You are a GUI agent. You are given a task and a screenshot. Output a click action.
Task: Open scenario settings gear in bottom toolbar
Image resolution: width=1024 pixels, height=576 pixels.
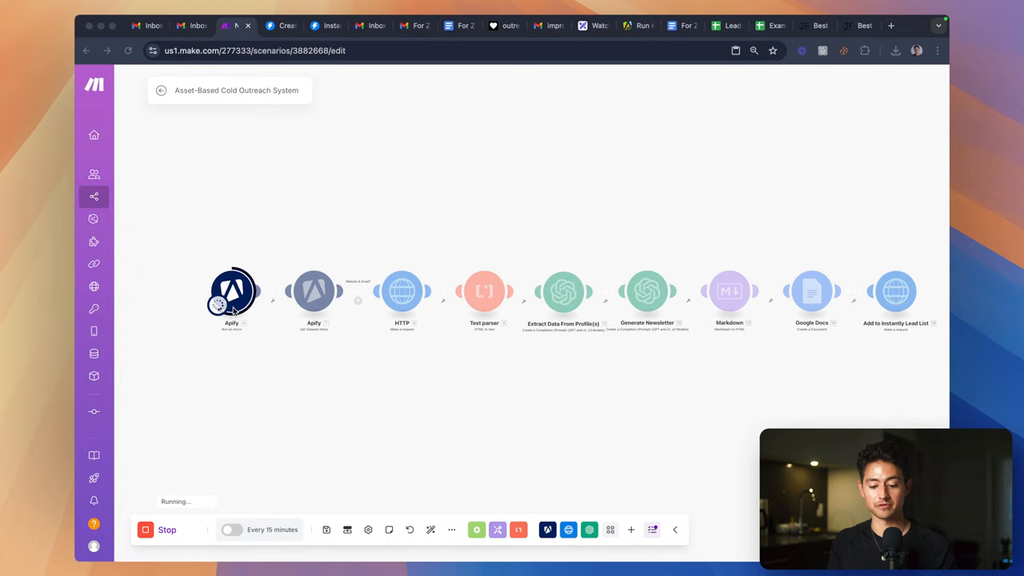[x=368, y=530]
